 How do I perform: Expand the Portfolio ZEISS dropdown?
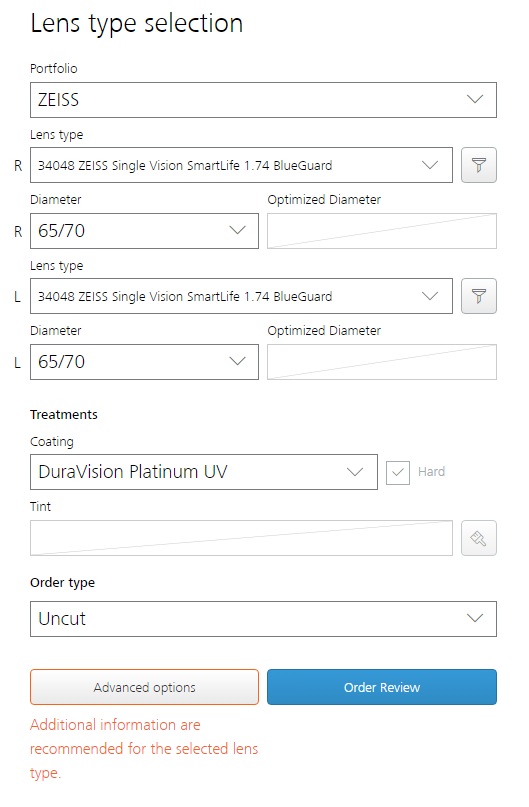(263, 100)
